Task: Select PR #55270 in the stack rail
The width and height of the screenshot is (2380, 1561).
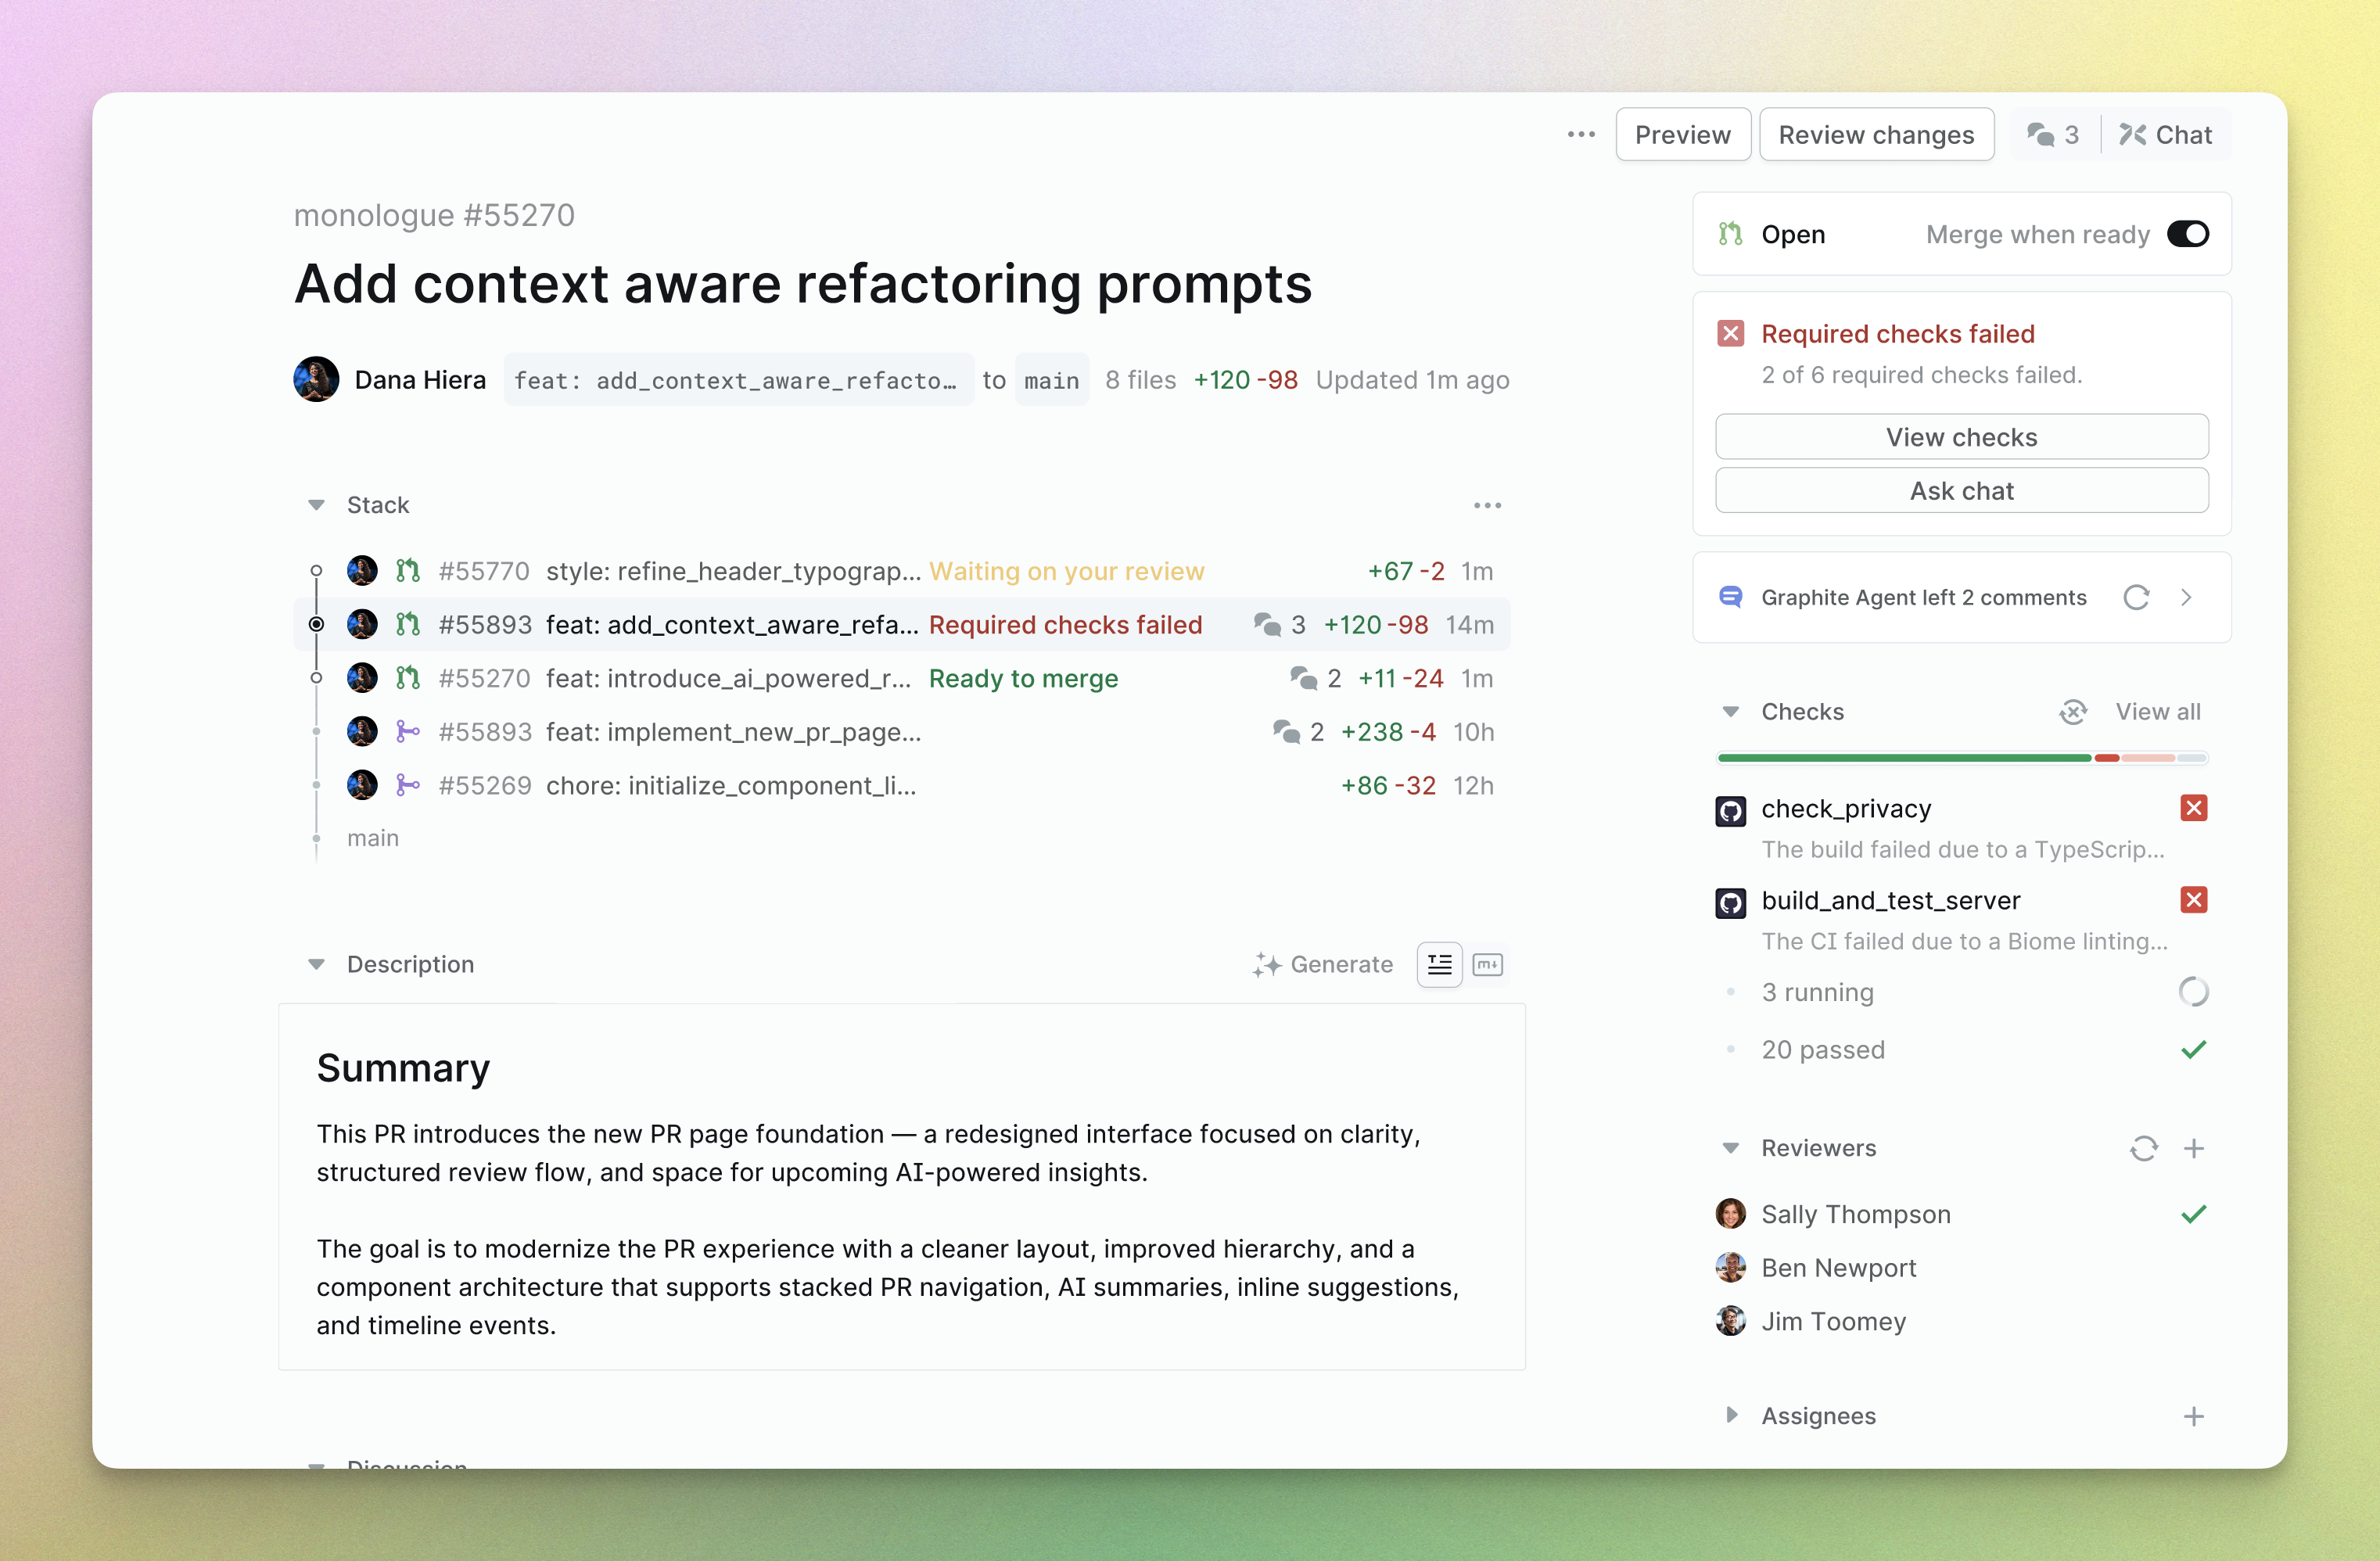Action: [317, 677]
